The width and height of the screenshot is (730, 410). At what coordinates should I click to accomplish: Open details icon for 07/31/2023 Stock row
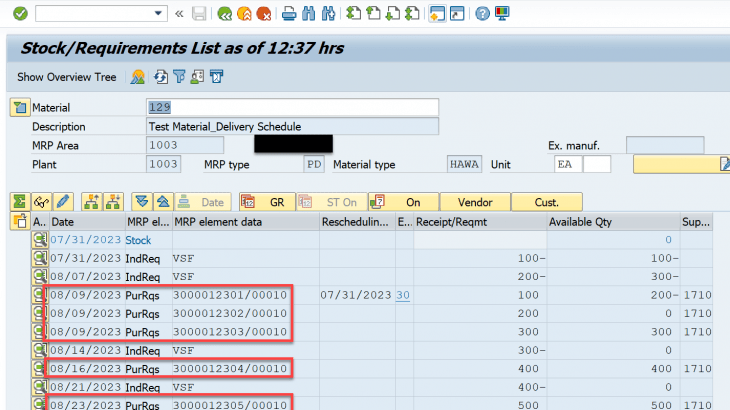click(x=39, y=240)
